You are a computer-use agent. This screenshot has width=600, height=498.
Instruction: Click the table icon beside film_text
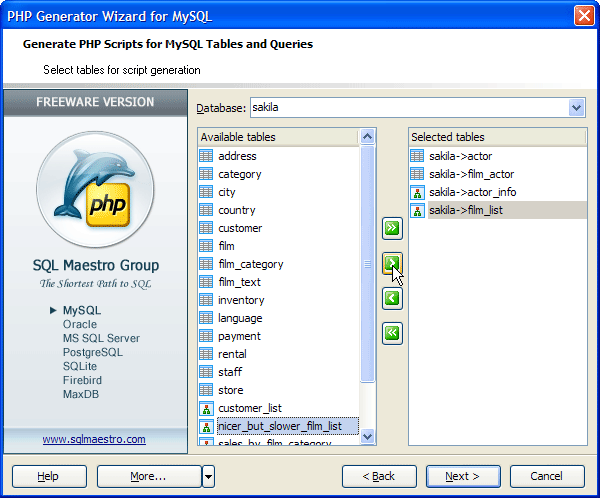click(206, 282)
